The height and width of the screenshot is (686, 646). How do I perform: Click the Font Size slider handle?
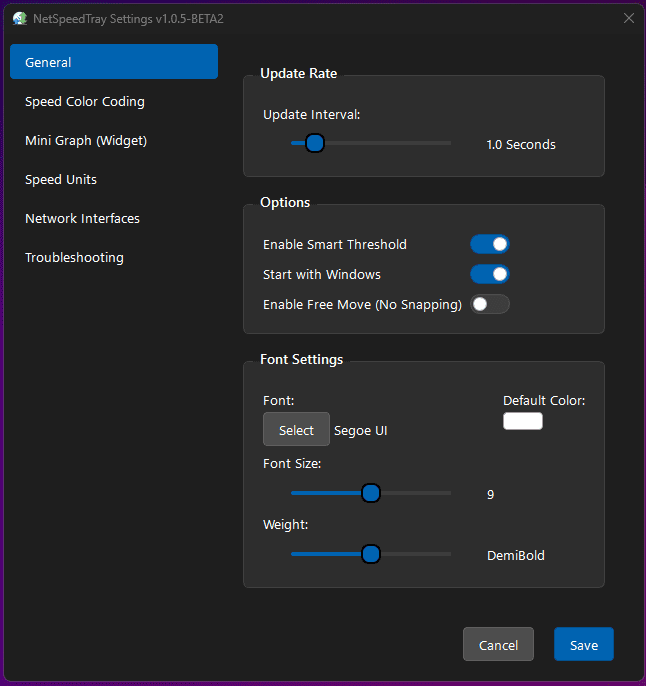tap(370, 493)
